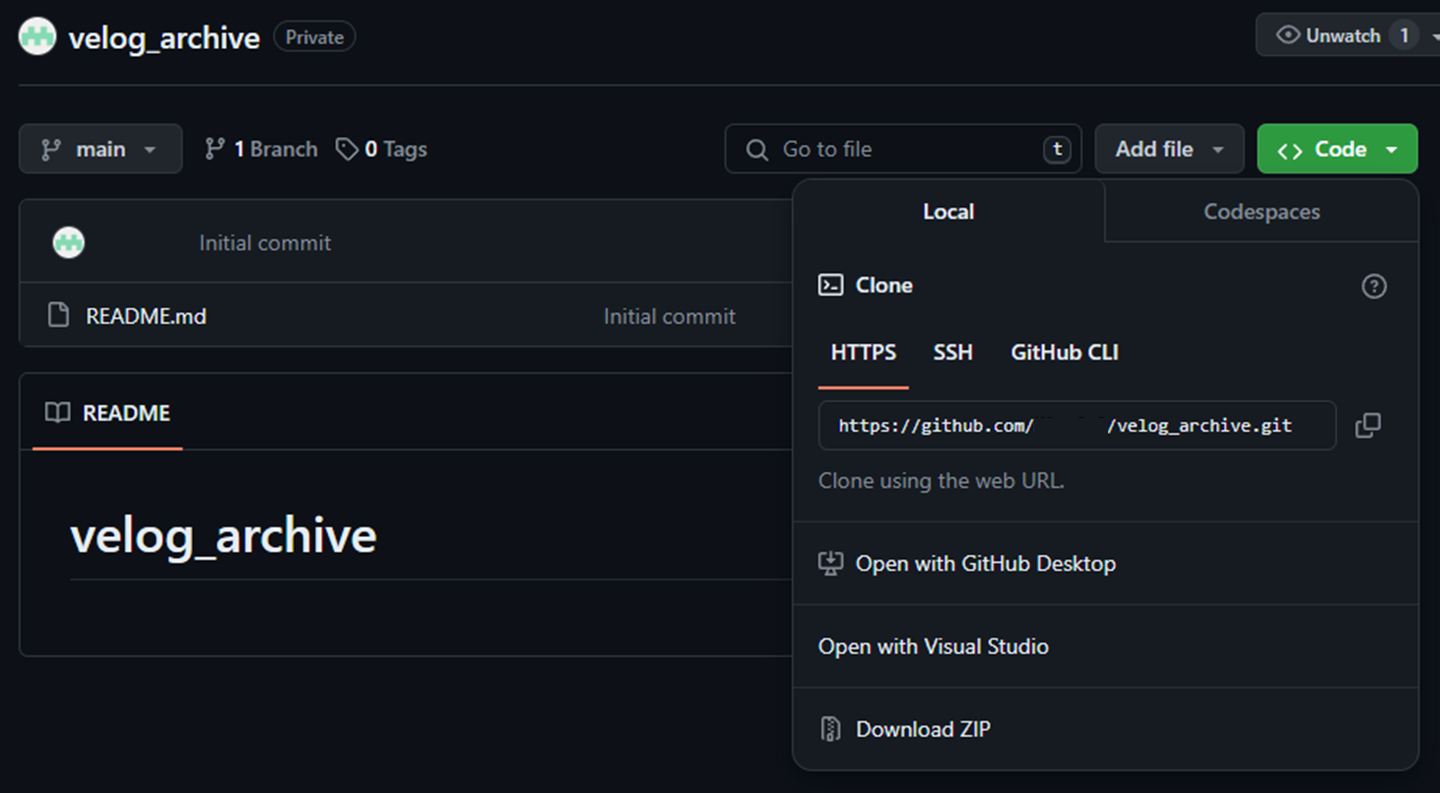This screenshot has width=1440, height=793.
Task: Click the clone URL text field
Action: pos(1077,426)
